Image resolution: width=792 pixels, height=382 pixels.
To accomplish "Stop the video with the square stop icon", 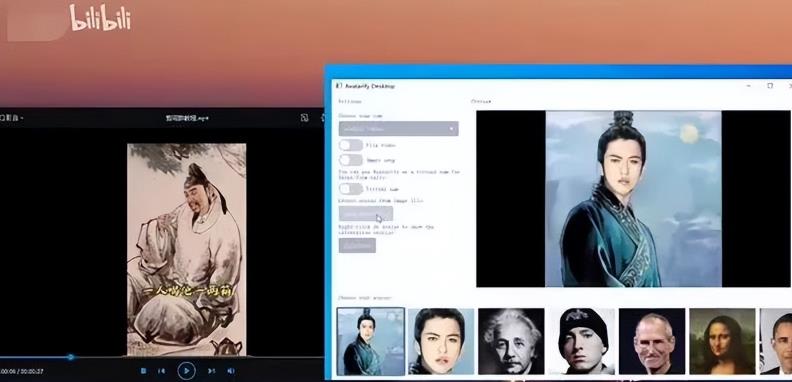I will click(143, 371).
